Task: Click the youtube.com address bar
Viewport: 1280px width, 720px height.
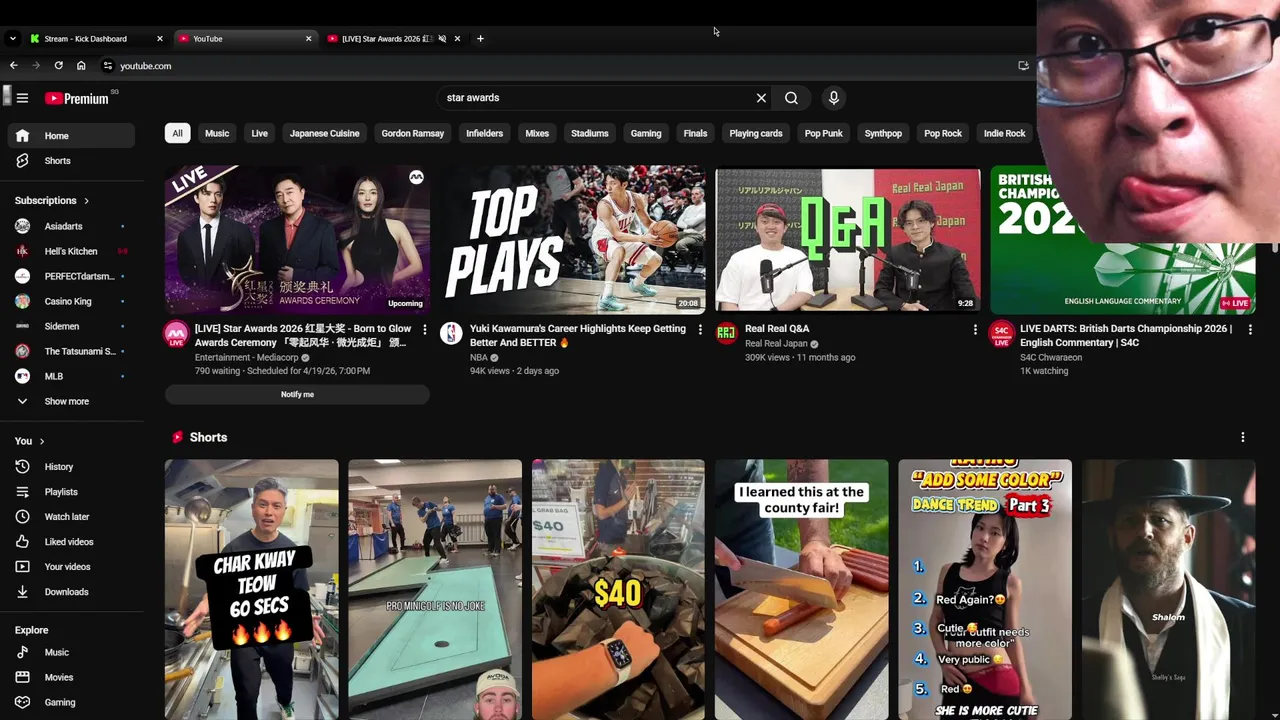Action: (560, 66)
